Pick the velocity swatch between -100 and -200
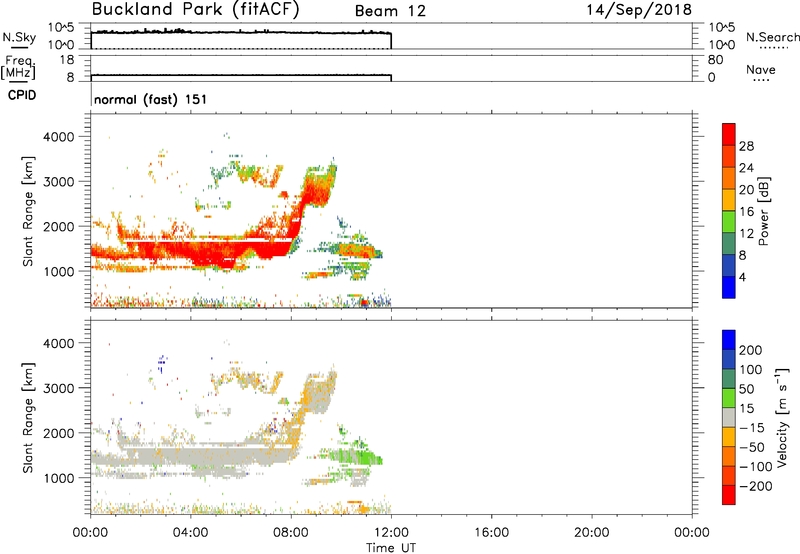This screenshot has width=800, height=554. coord(729,475)
